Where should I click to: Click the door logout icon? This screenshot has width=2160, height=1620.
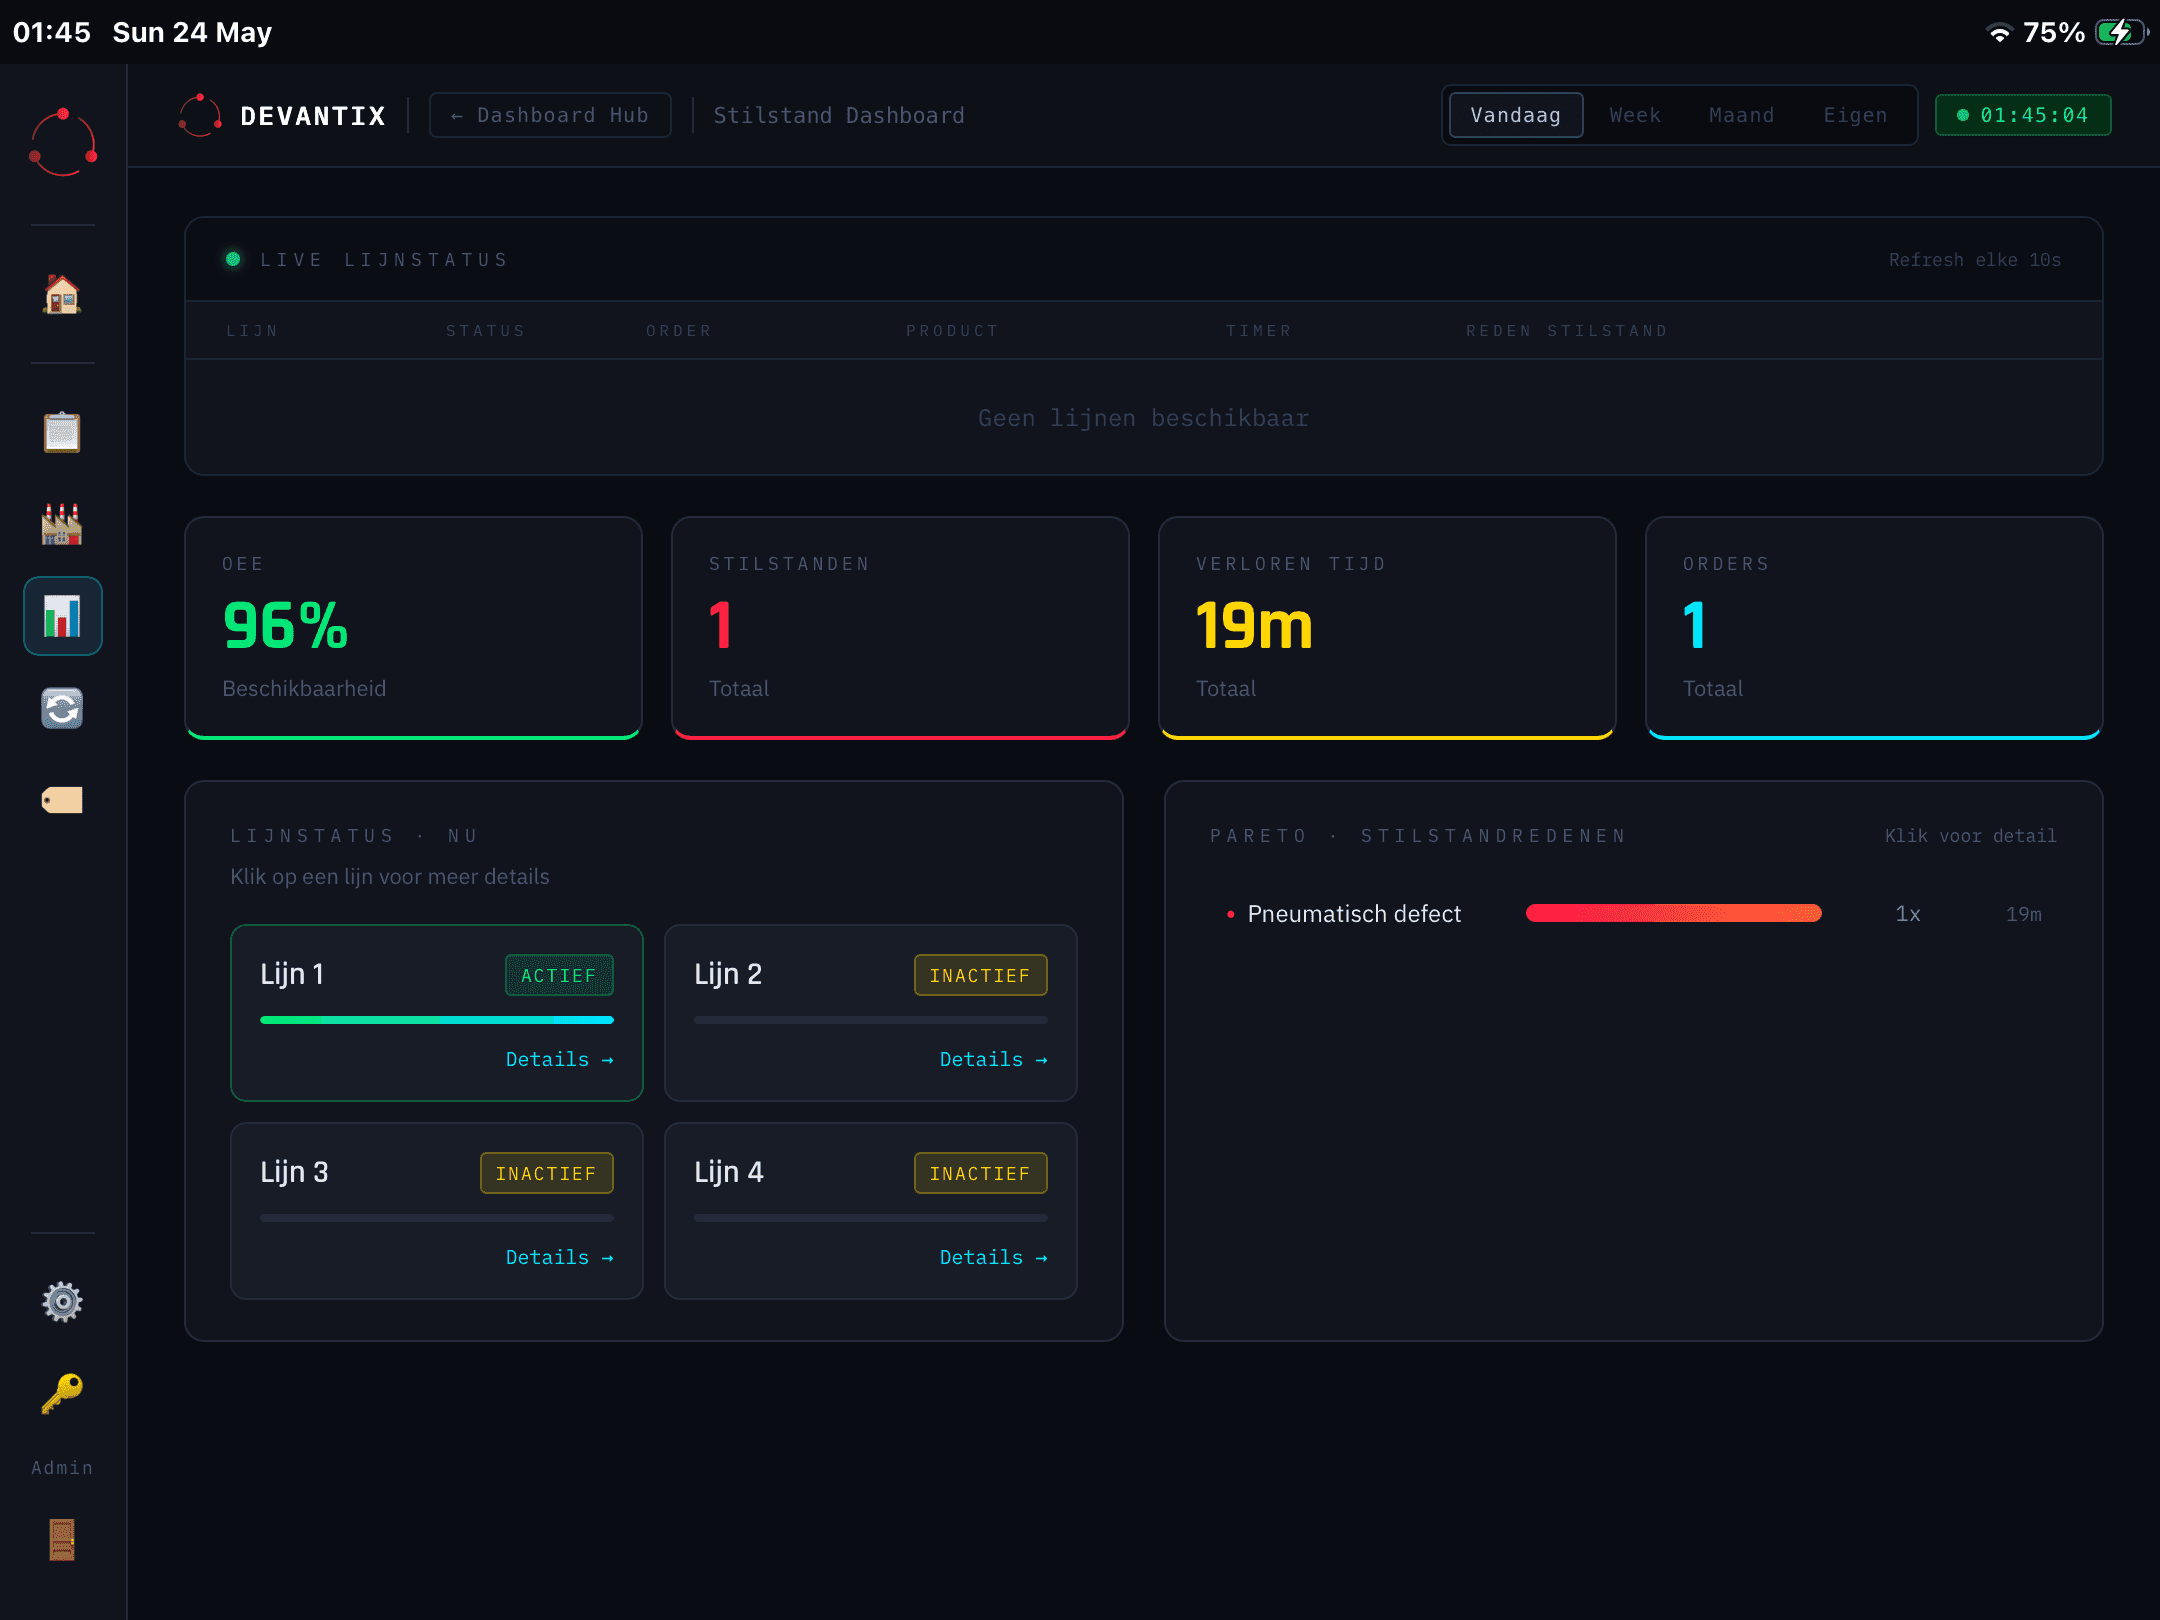click(62, 1539)
